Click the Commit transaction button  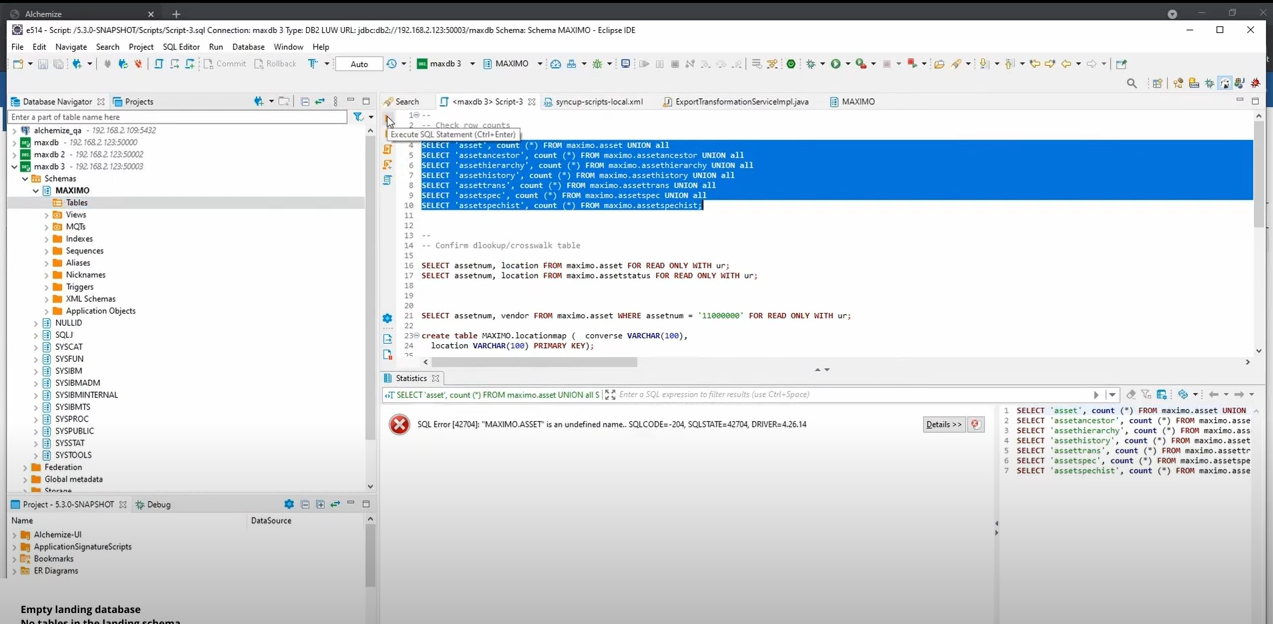click(x=223, y=64)
